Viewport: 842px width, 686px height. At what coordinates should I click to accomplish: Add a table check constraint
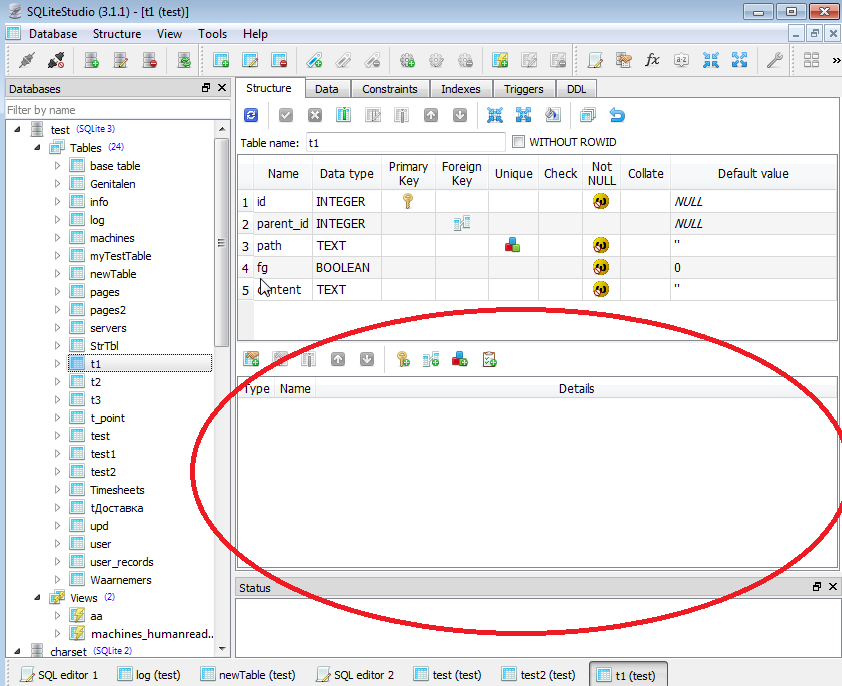click(489, 359)
